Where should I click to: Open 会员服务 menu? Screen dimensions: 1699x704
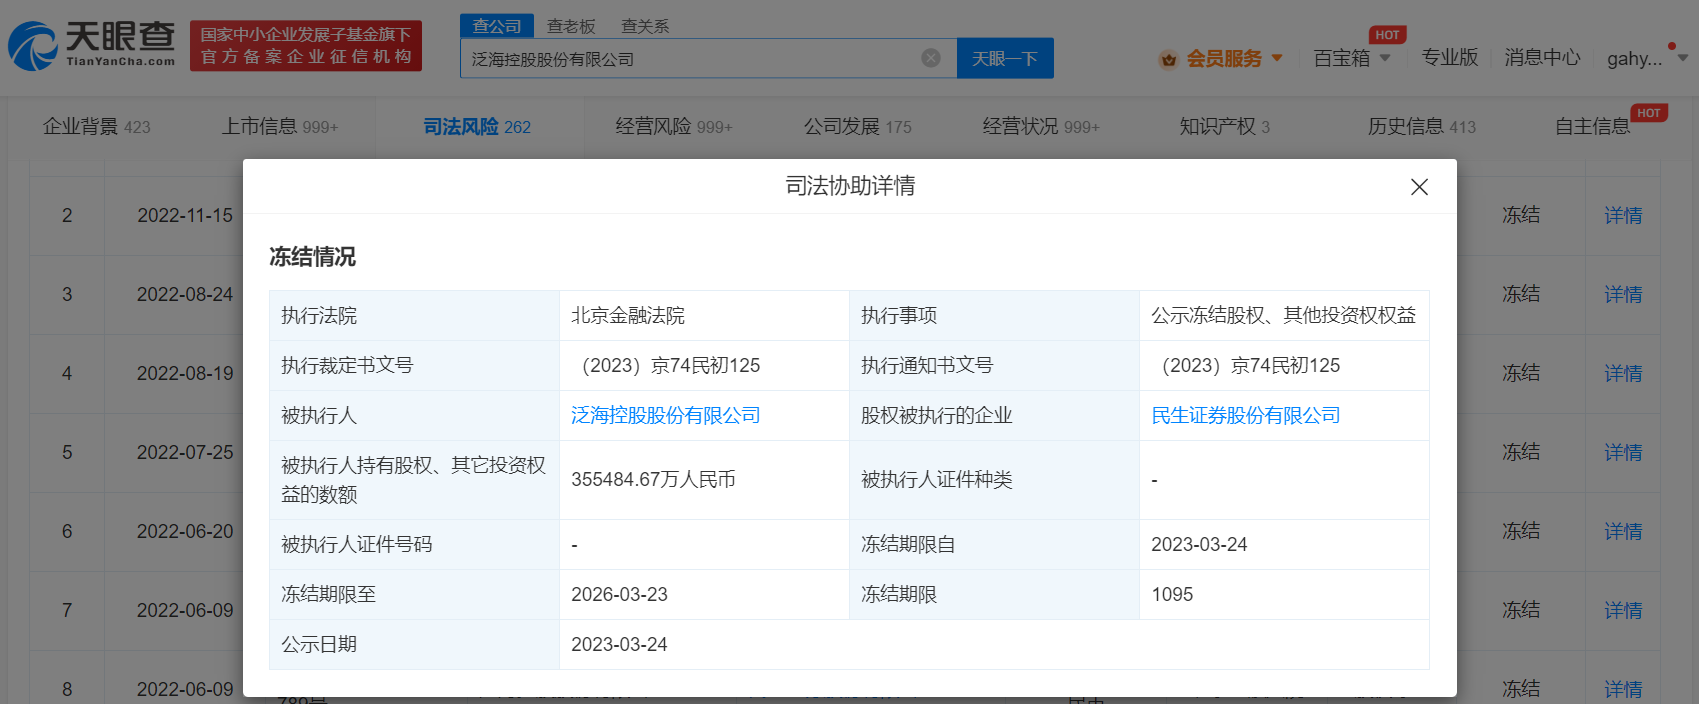coord(1224,59)
